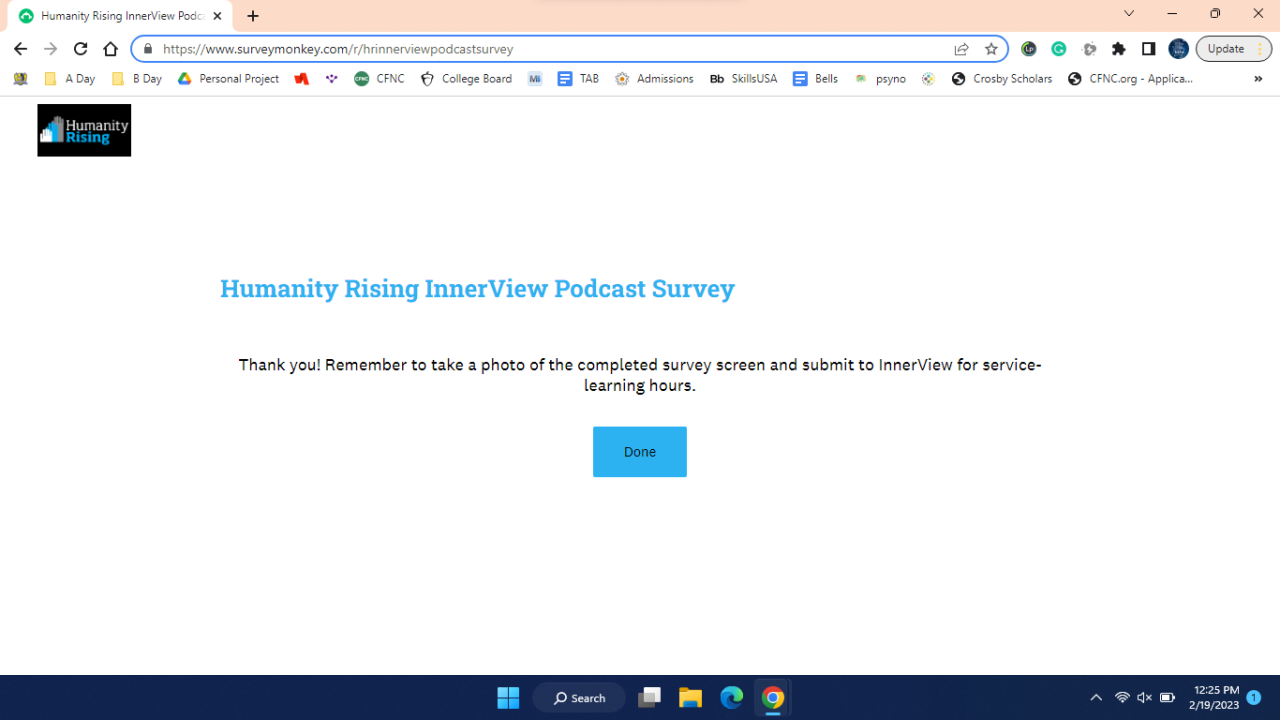Open the Crosby Scholars bookmark
This screenshot has height=720, width=1280.
1002,79
